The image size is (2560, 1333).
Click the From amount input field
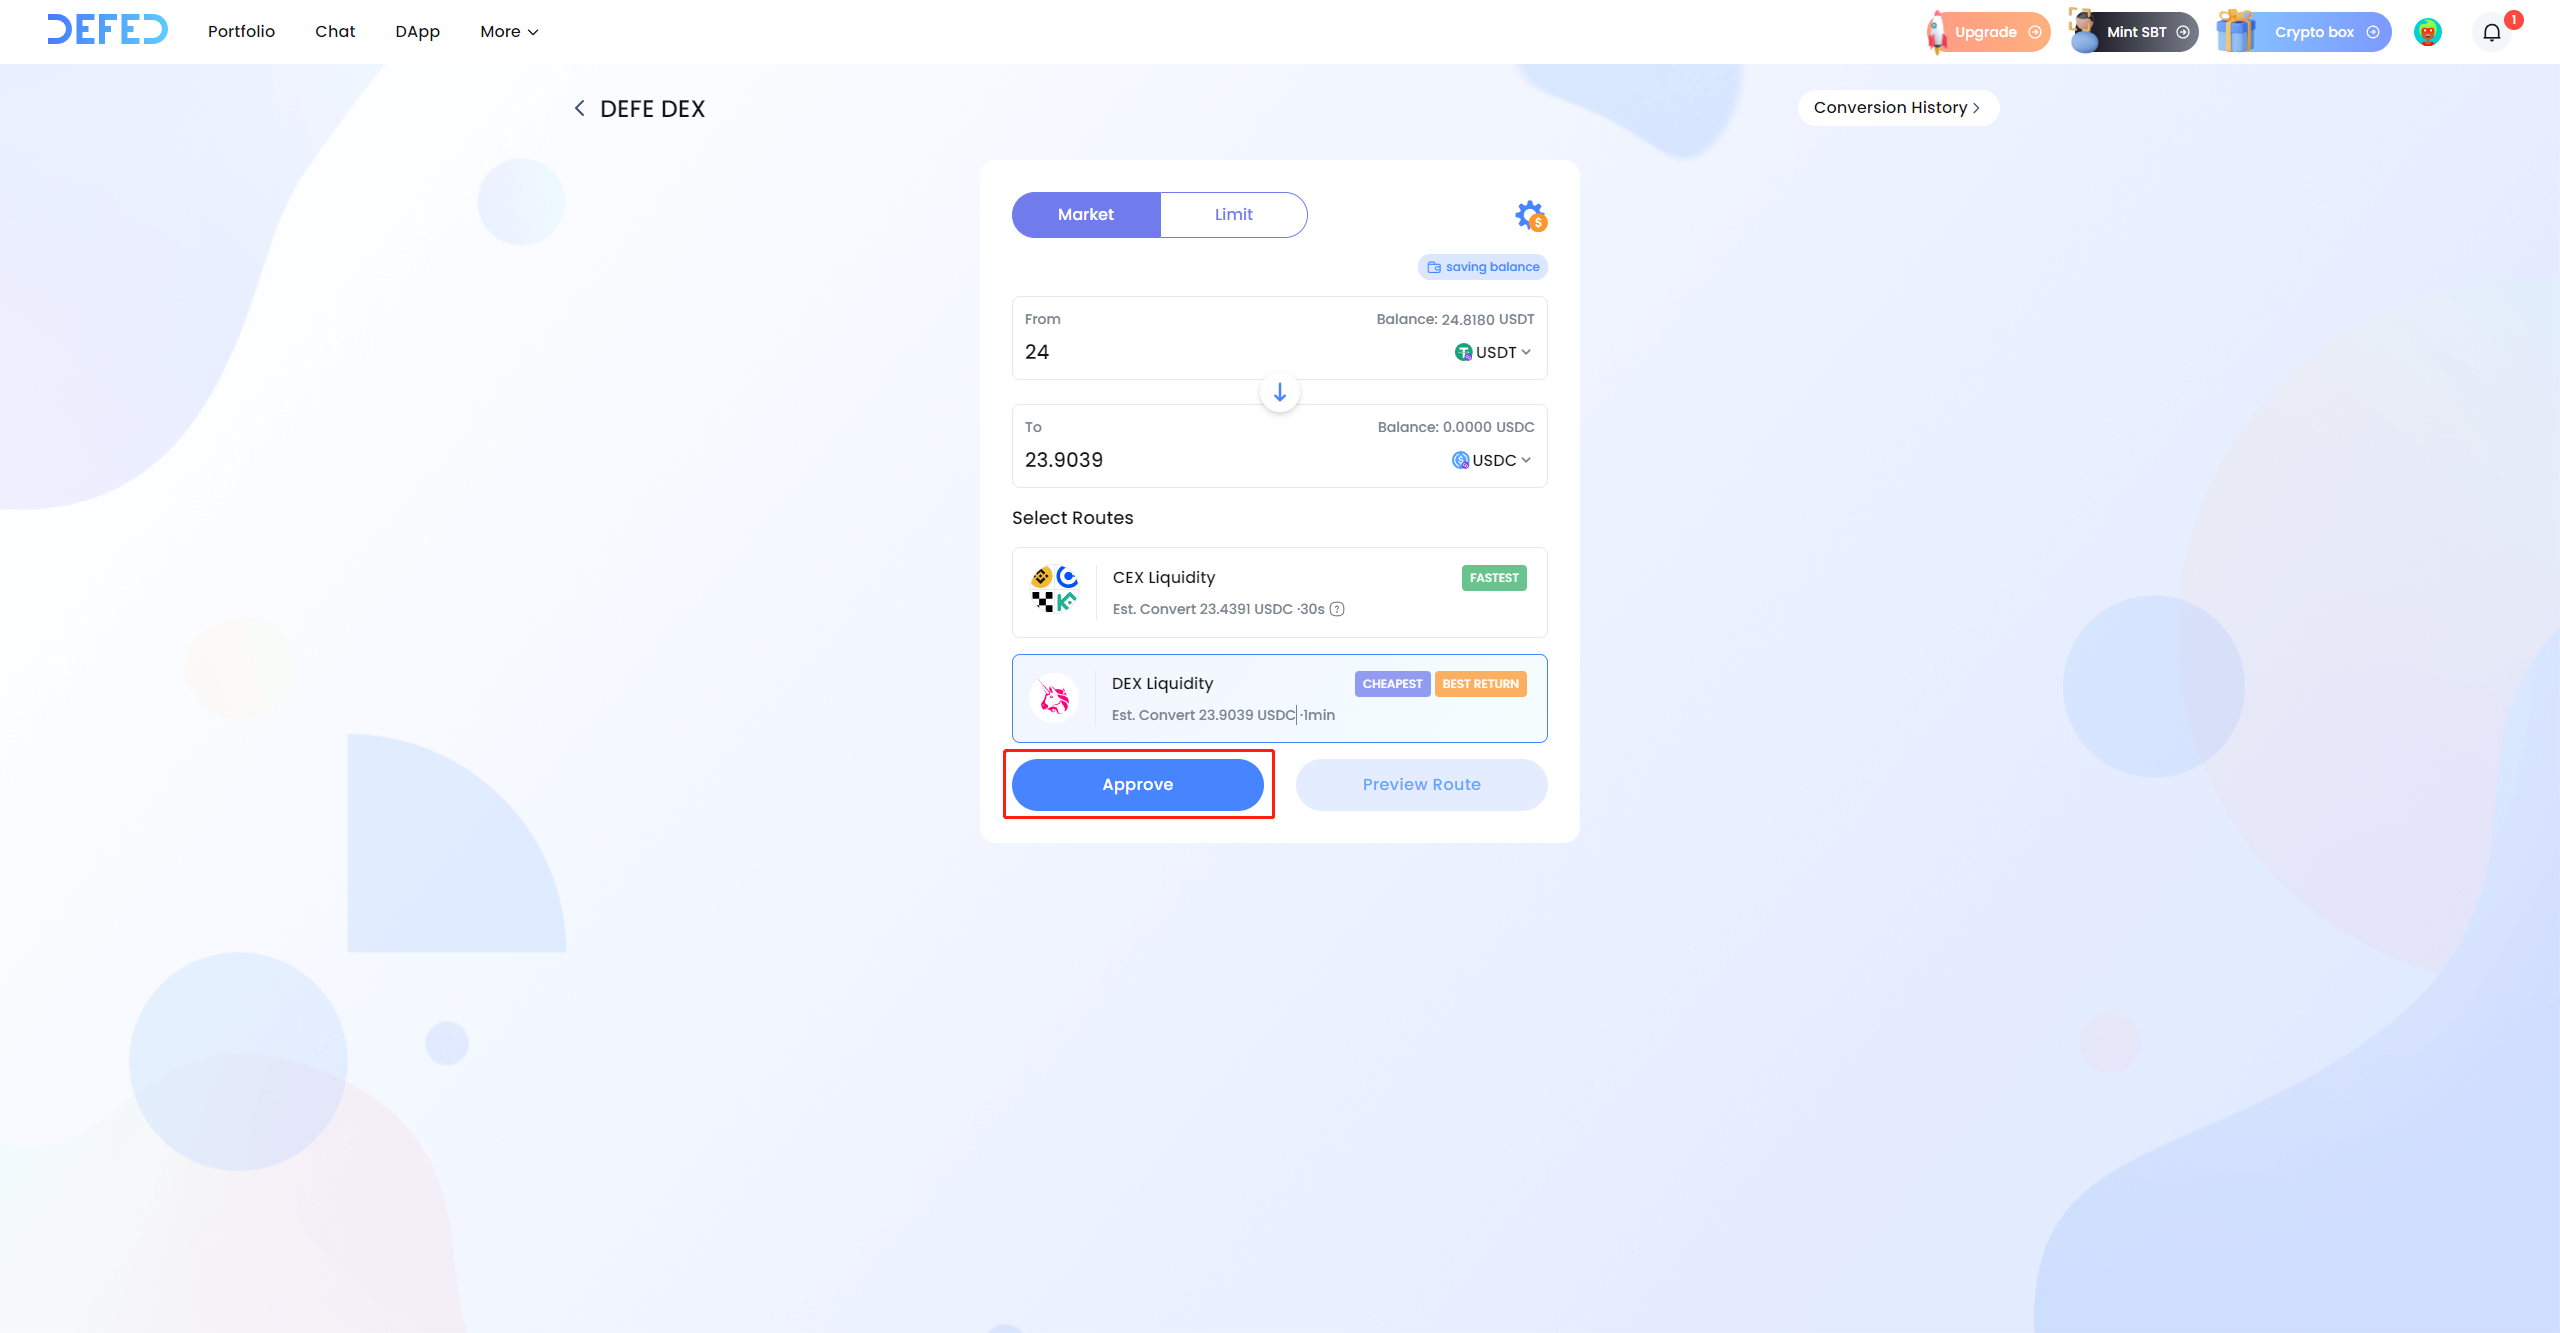(1200, 352)
